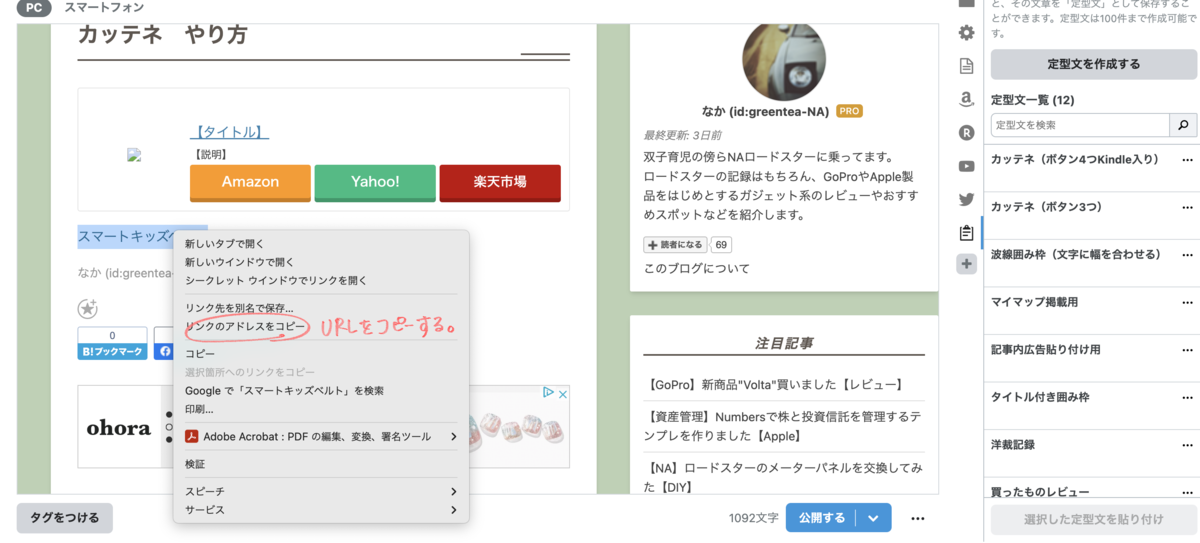1200x543 pixels.
Task: Select the マイマップ掲載用 template
Action: coord(1034,302)
